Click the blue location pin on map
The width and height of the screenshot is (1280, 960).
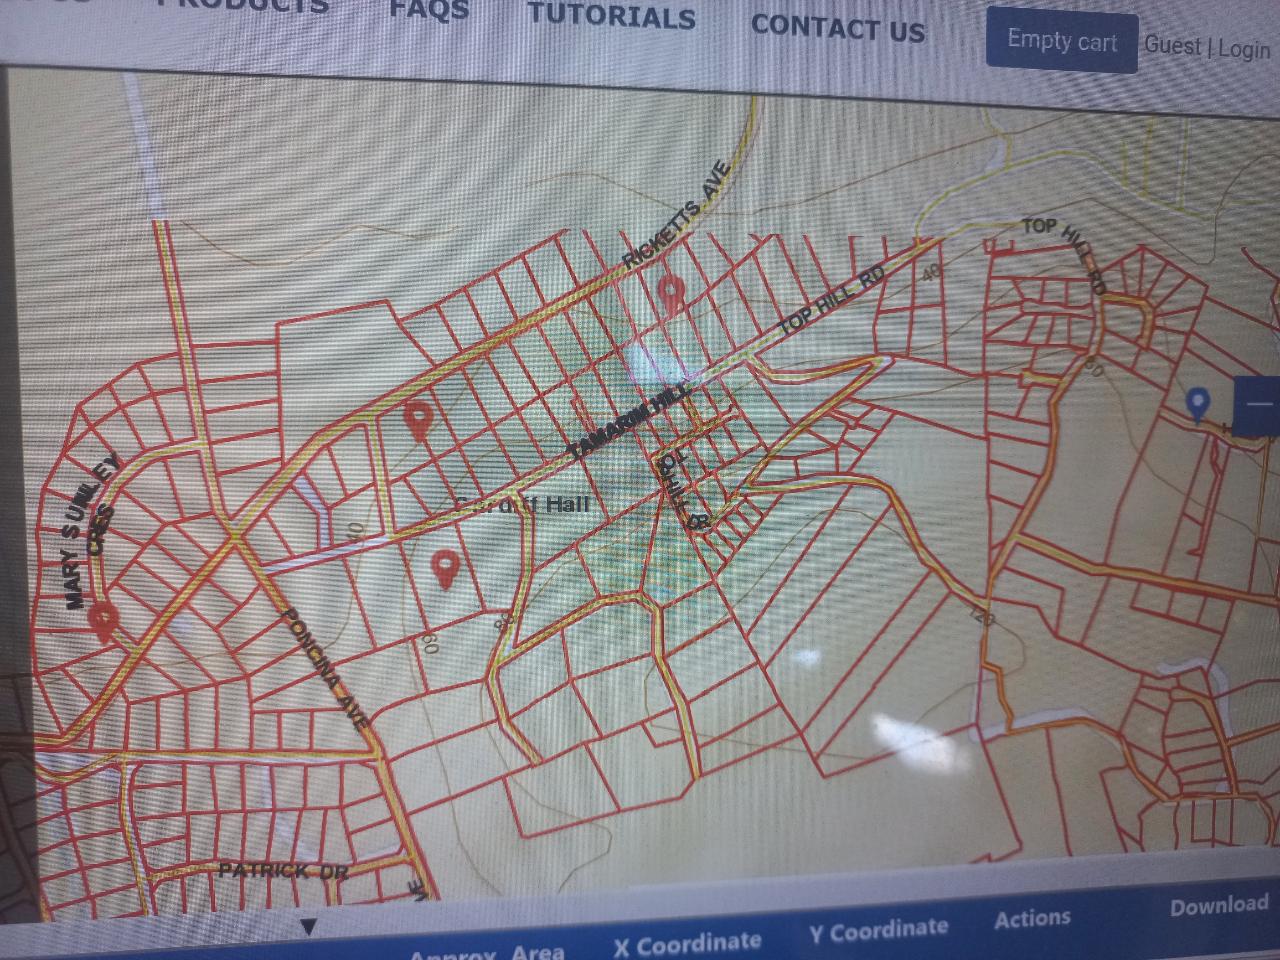(1197, 404)
